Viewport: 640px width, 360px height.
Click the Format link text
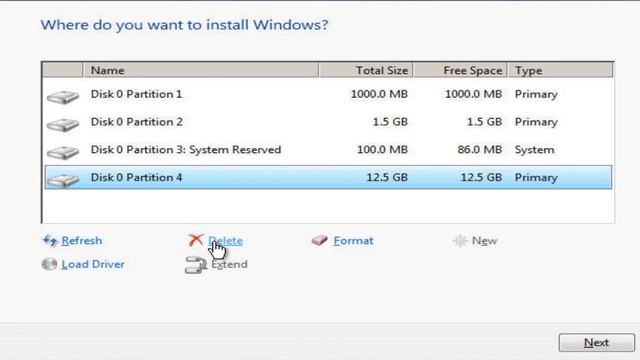pos(353,240)
